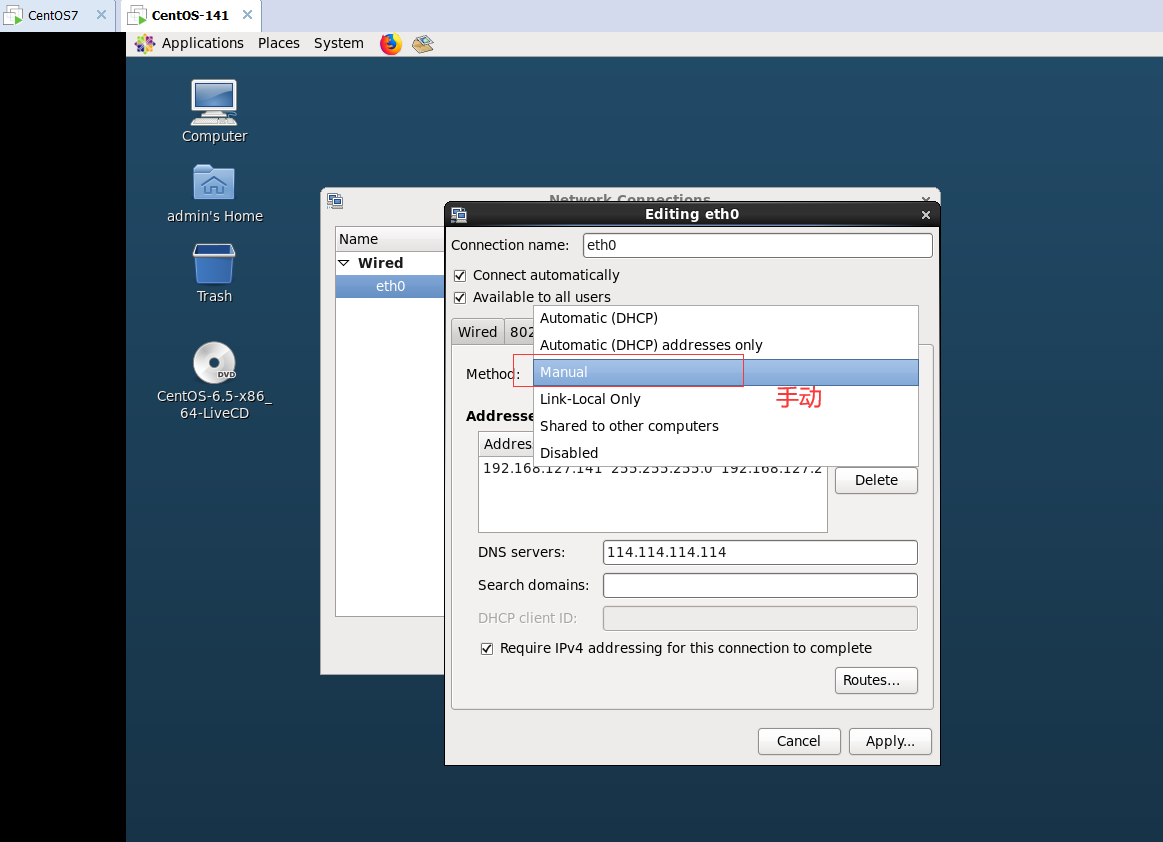1163x842 pixels.
Task: Click the CentOS-141 tab VM icon
Action: click(x=137, y=15)
